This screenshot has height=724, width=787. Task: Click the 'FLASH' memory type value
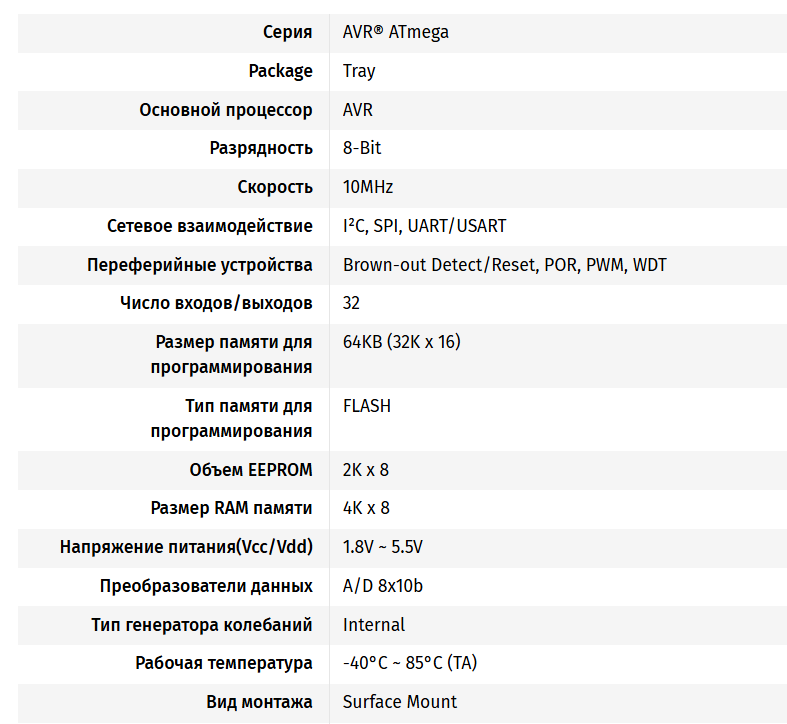[x=367, y=406]
